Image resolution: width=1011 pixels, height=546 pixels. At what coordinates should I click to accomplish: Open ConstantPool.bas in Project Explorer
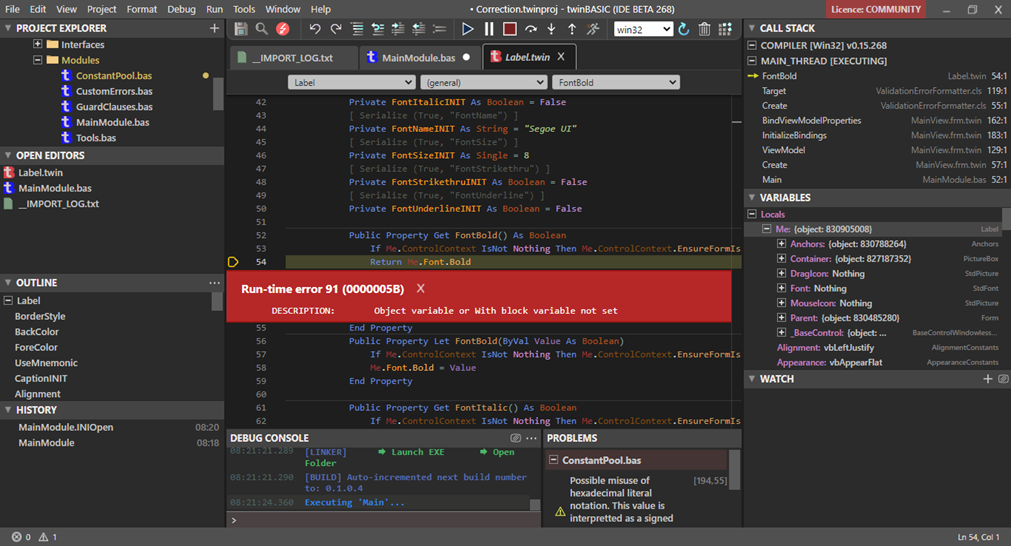[x=114, y=75]
